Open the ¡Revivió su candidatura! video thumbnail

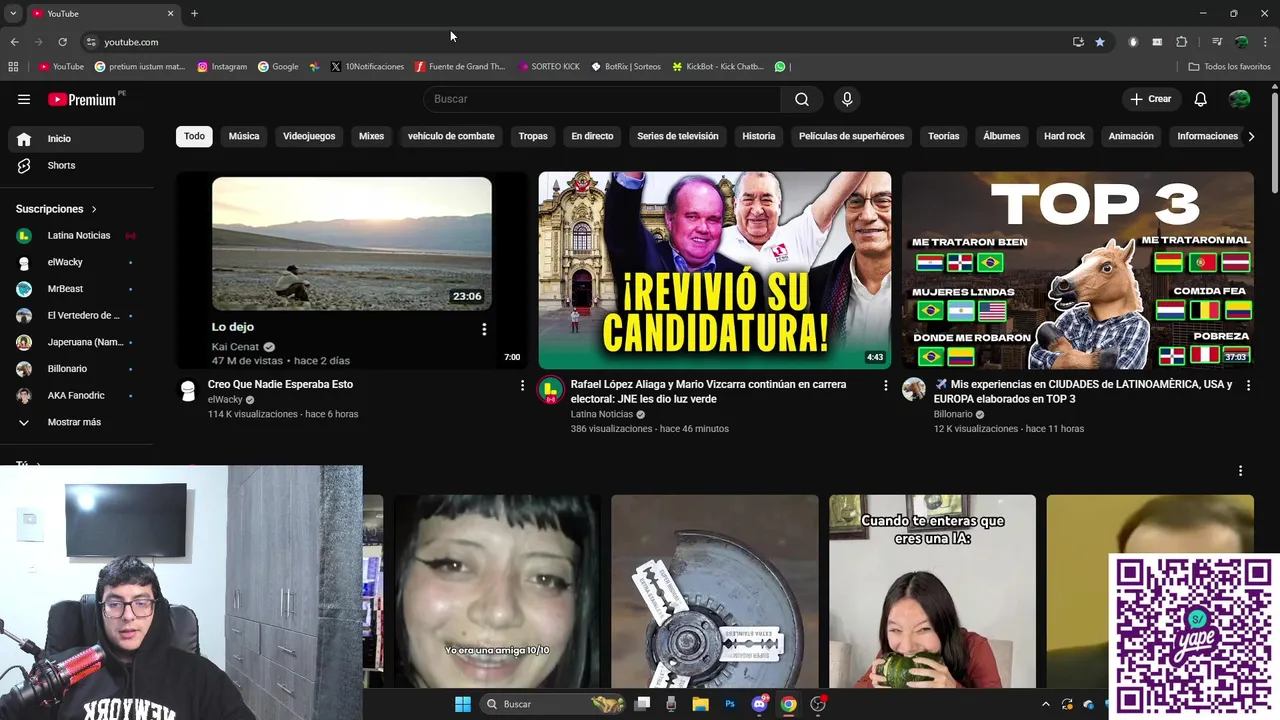[715, 270]
